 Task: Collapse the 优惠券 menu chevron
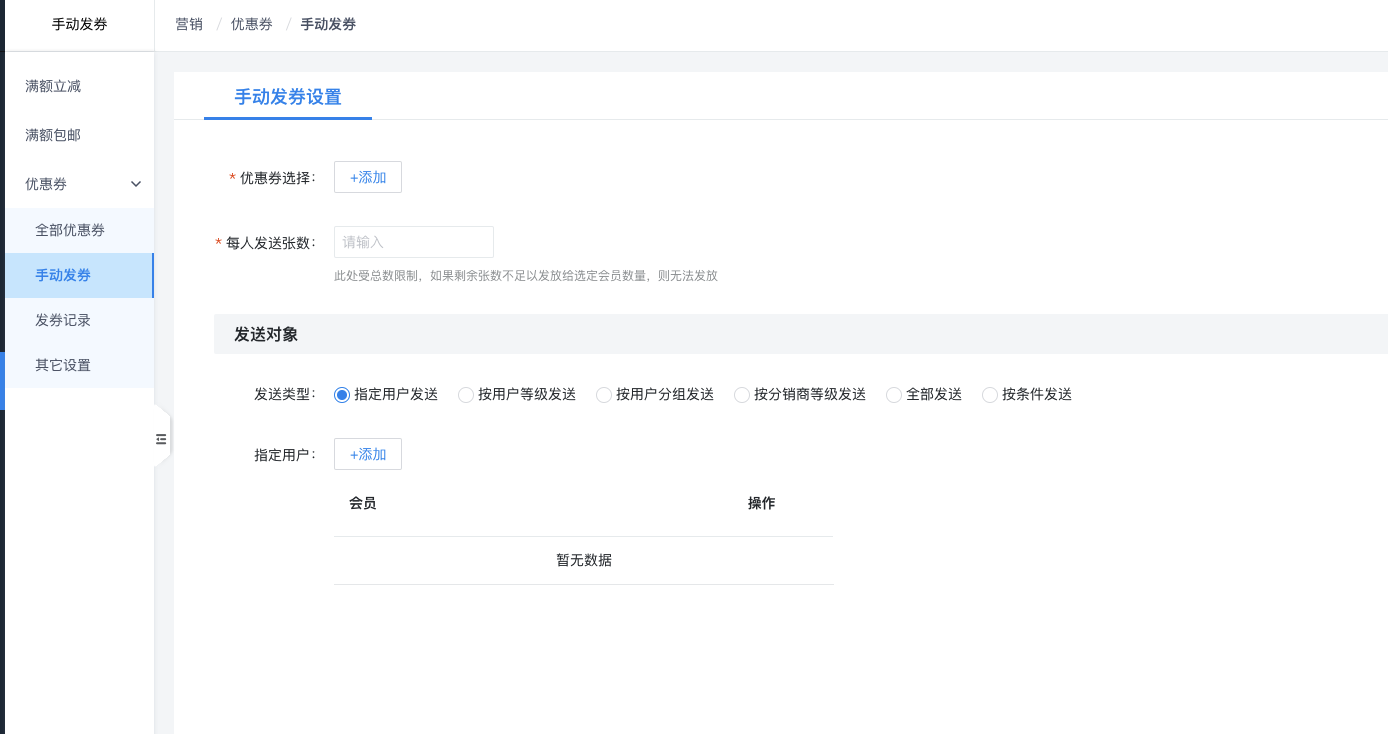[135, 184]
